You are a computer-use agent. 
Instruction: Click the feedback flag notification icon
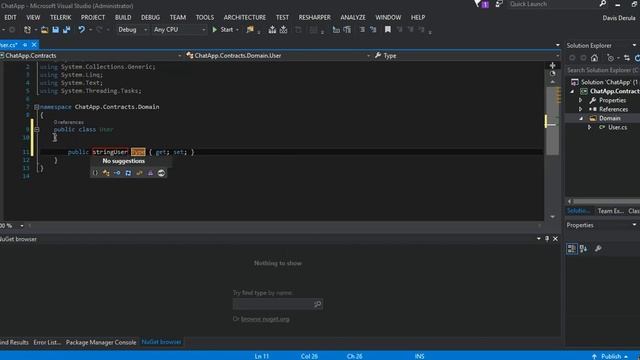tap(478, 4)
